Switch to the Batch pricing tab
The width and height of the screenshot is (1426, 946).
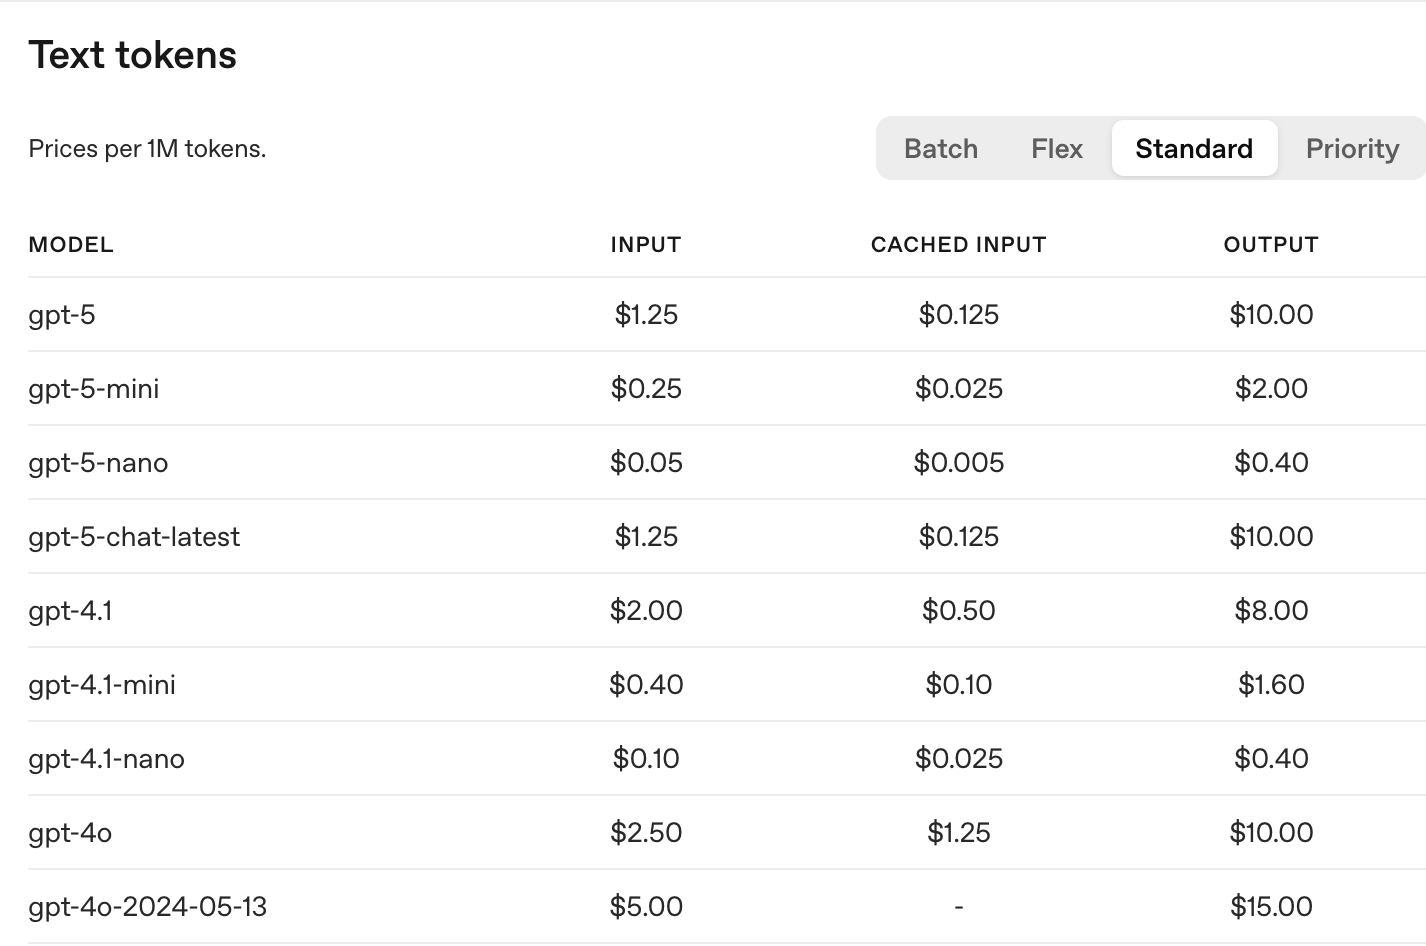coord(940,148)
